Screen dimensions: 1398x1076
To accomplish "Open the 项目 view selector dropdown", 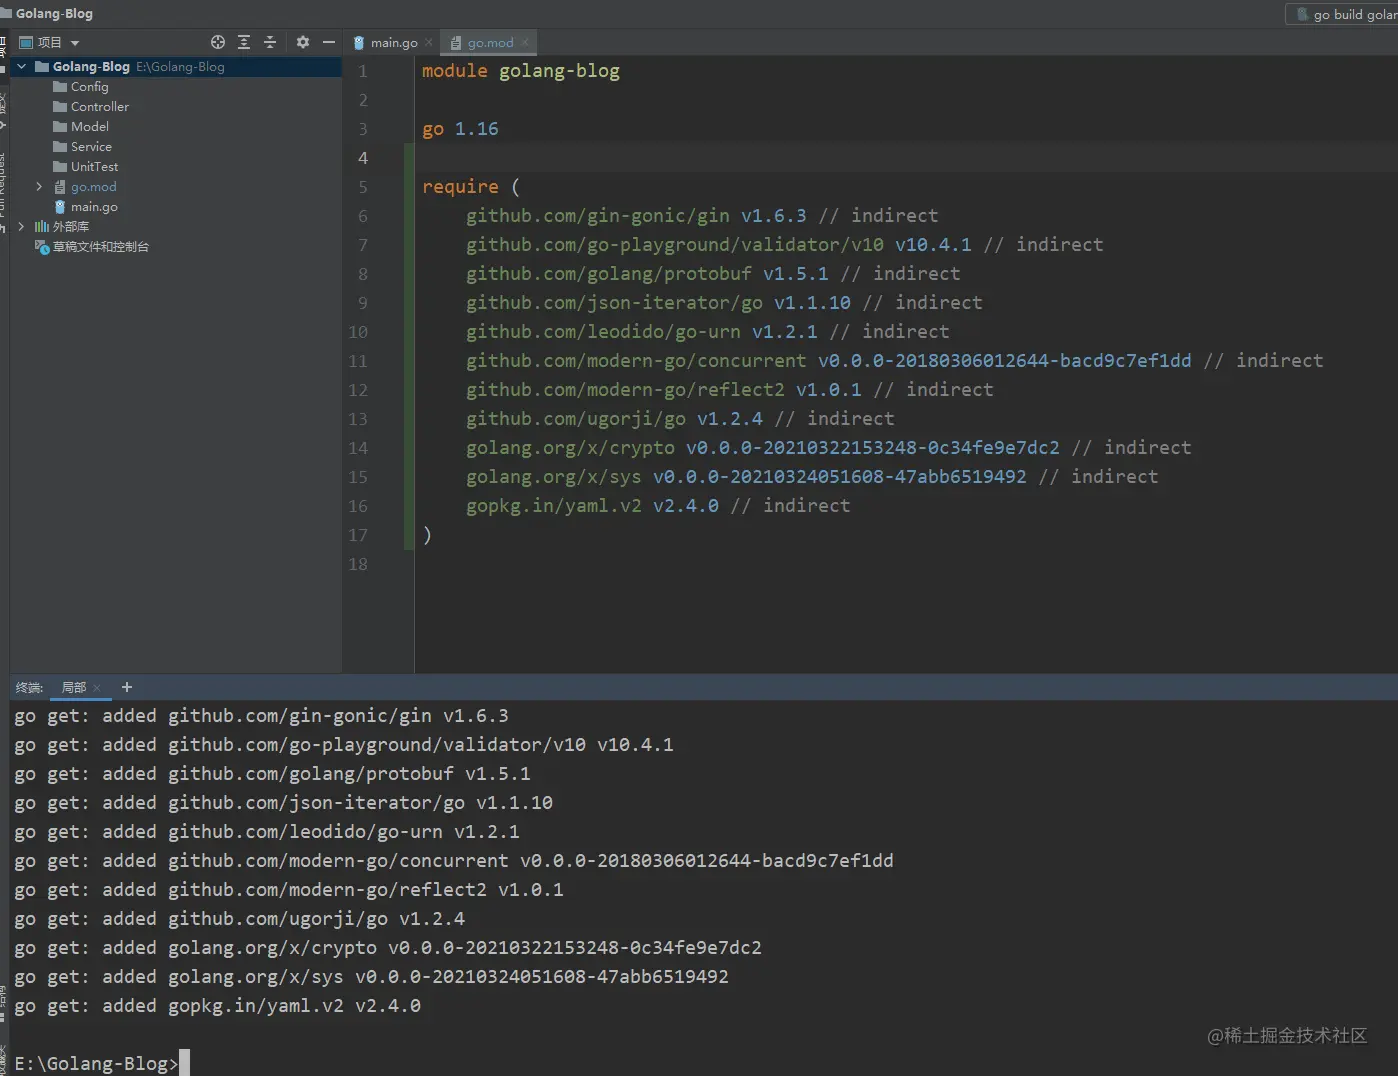I will tap(50, 43).
